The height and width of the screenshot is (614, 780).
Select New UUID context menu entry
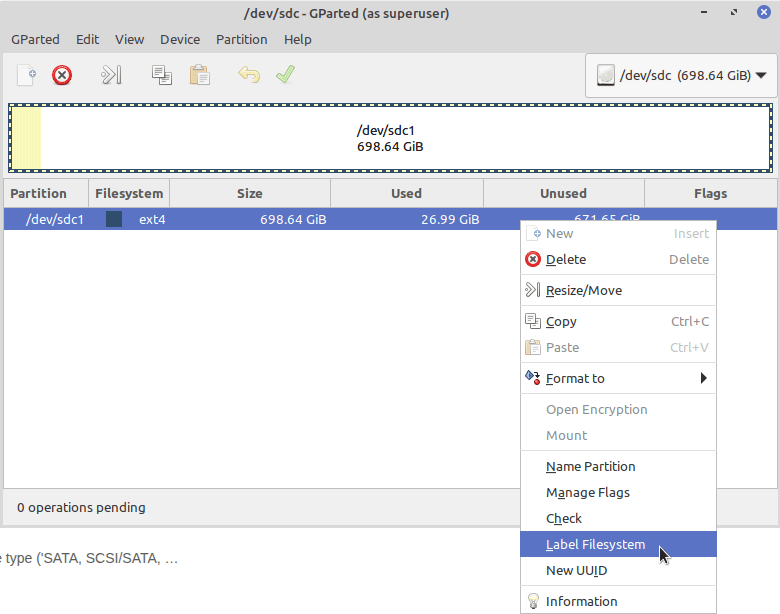tap(576, 570)
